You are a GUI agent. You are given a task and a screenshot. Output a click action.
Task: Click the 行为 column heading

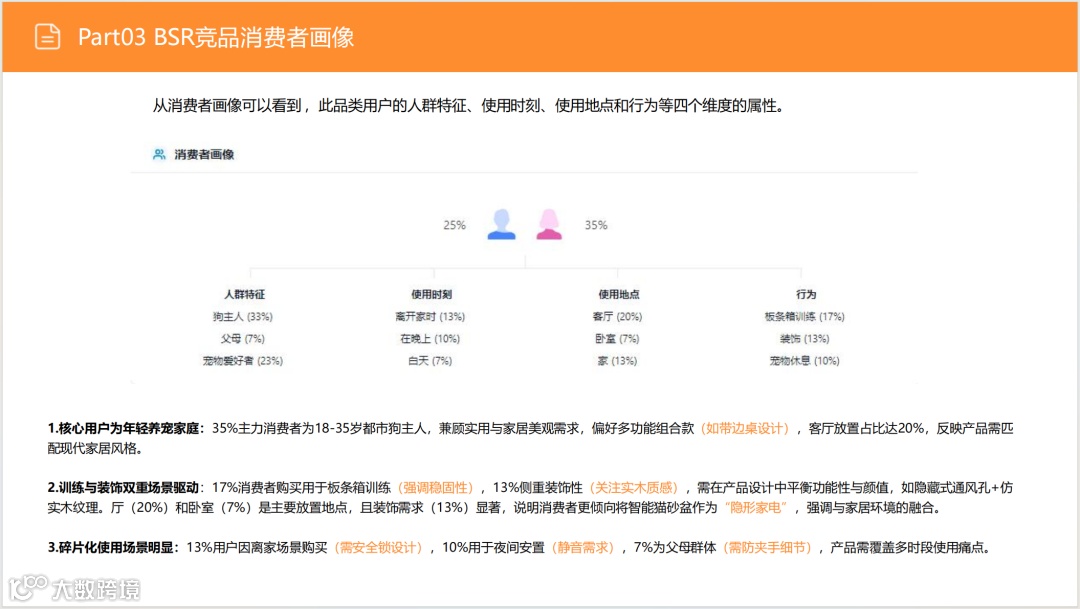(x=806, y=294)
